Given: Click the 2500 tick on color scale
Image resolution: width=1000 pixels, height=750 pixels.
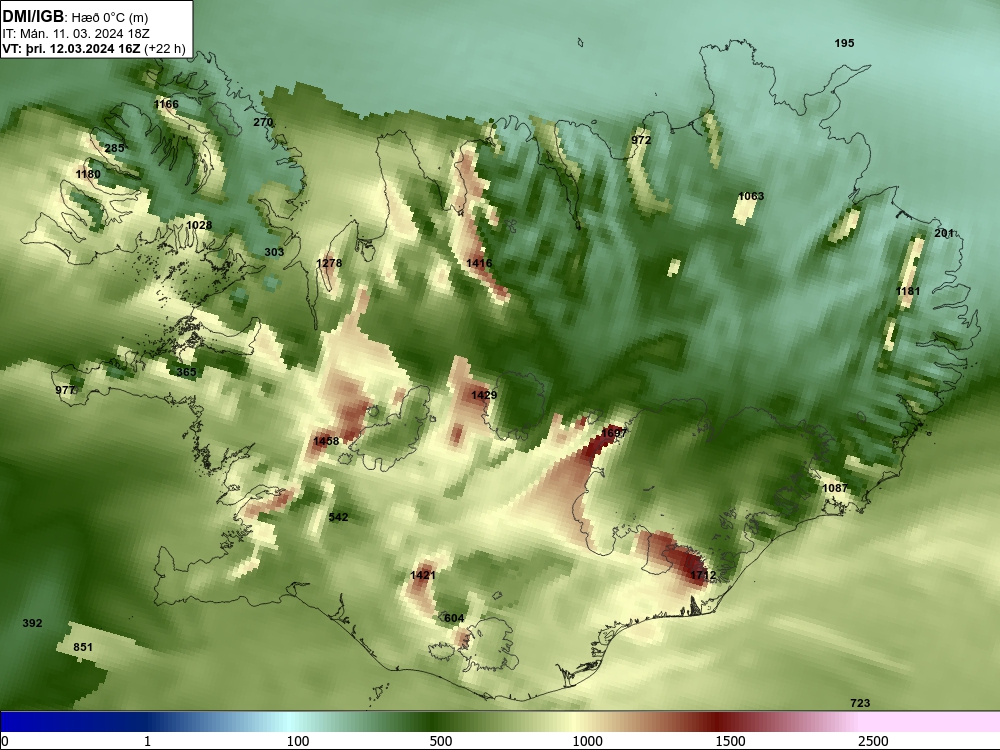Looking at the screenshot, I should click(873, 741).
